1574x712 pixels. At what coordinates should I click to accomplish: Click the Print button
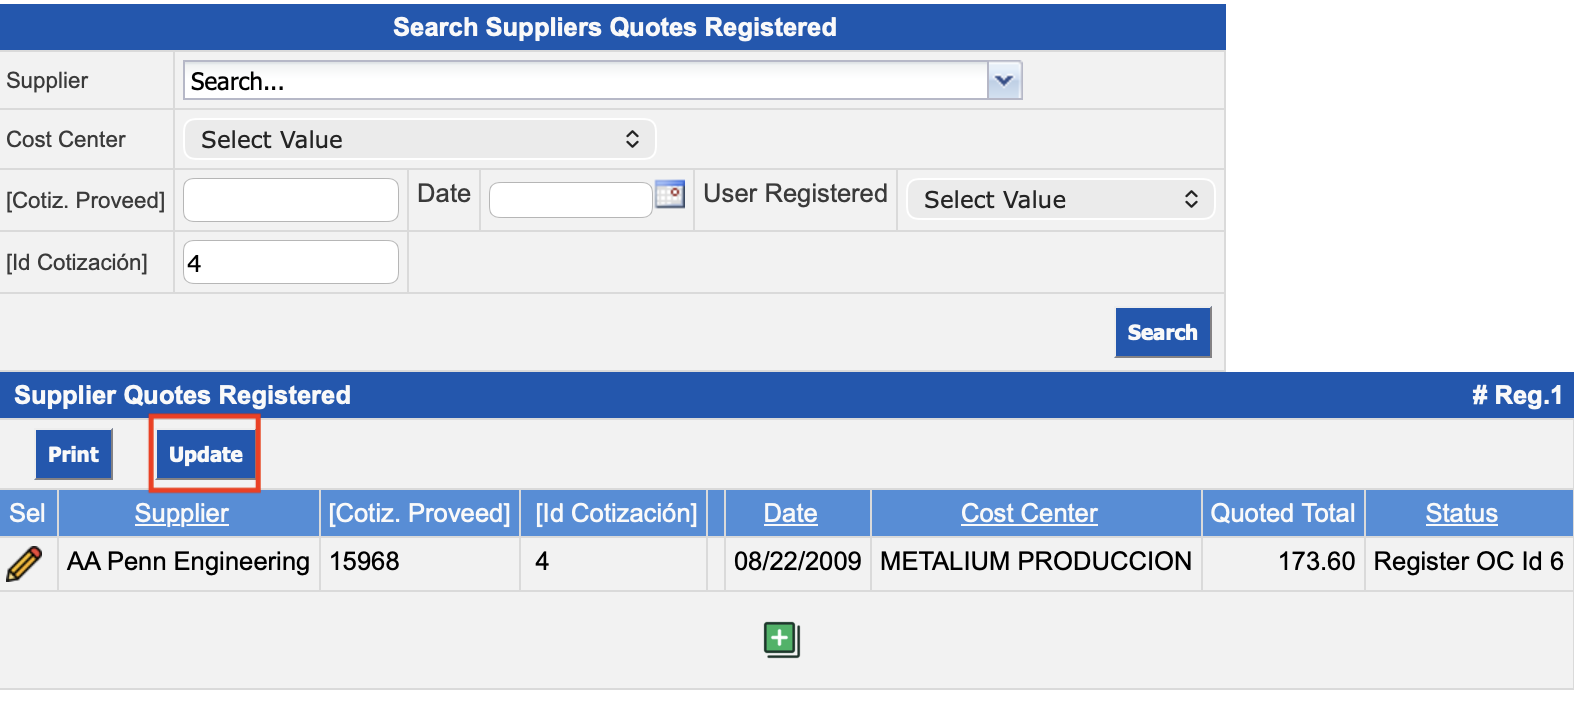point(74,454)
